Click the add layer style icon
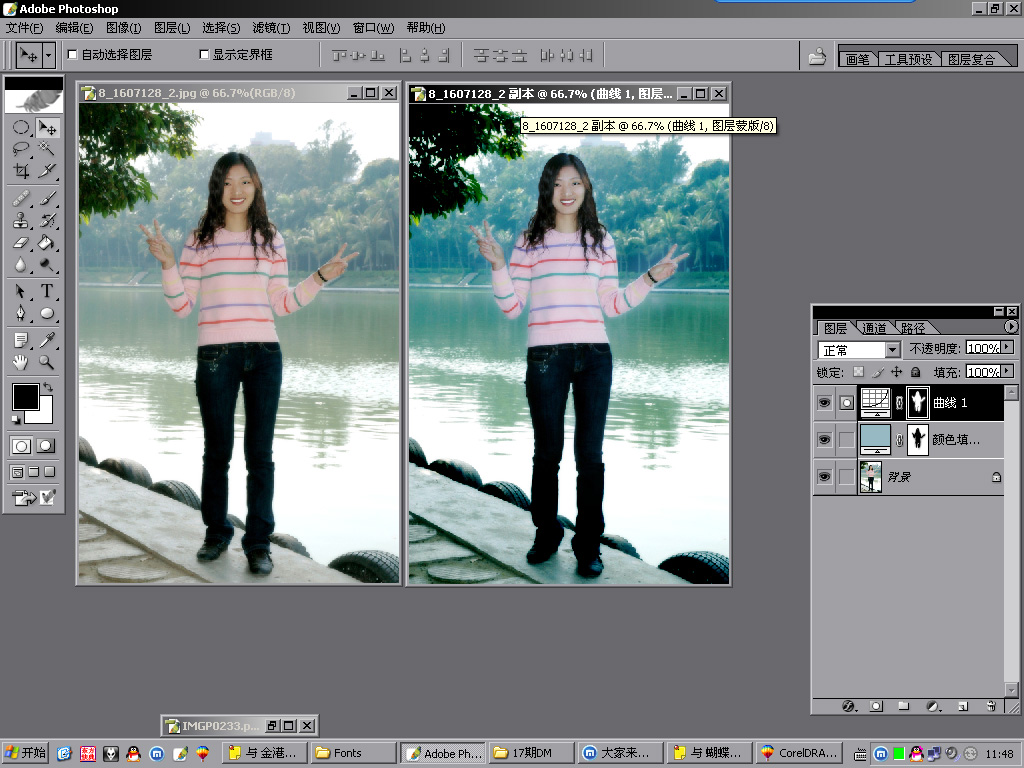This screenshot has height=768, width=1024. click(848, 706)
